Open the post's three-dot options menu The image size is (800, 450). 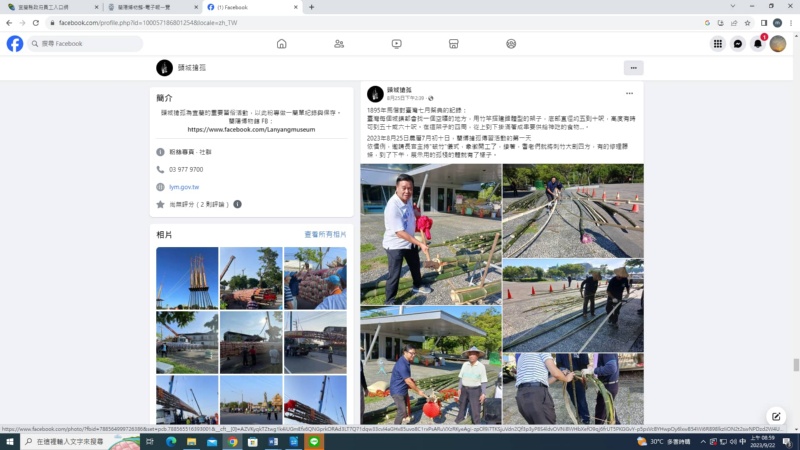[628, 94]
